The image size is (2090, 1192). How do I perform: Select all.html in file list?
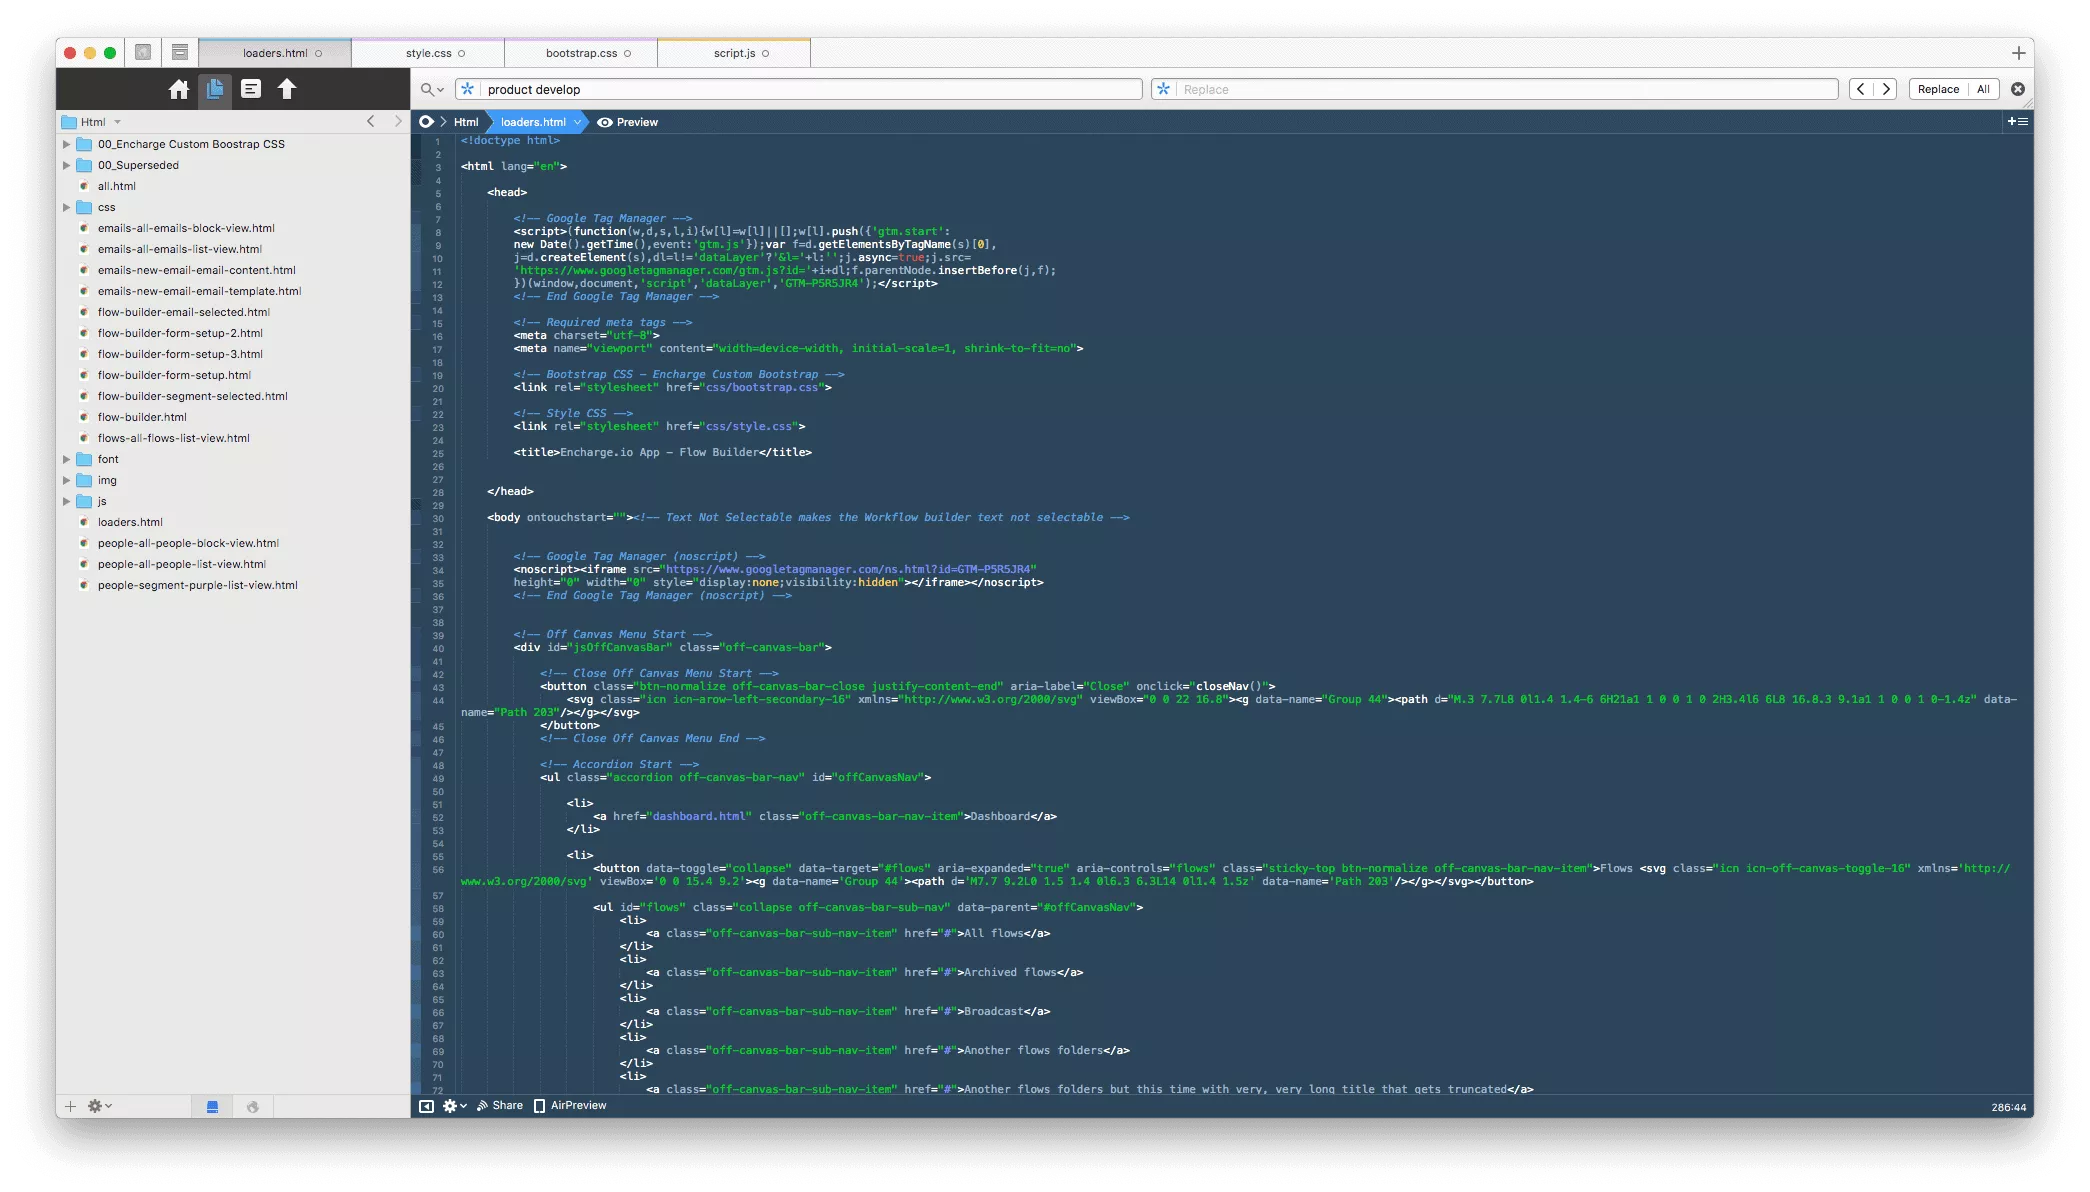click(116, 186)
